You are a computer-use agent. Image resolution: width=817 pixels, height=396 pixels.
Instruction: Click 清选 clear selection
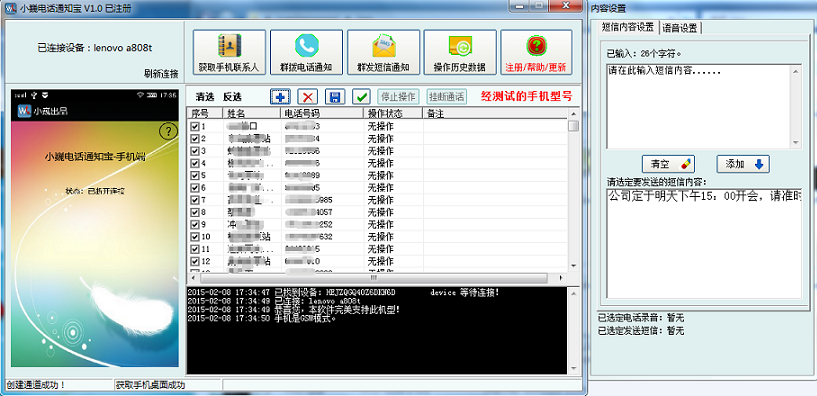pyautogui.click(x=205, y=97)
